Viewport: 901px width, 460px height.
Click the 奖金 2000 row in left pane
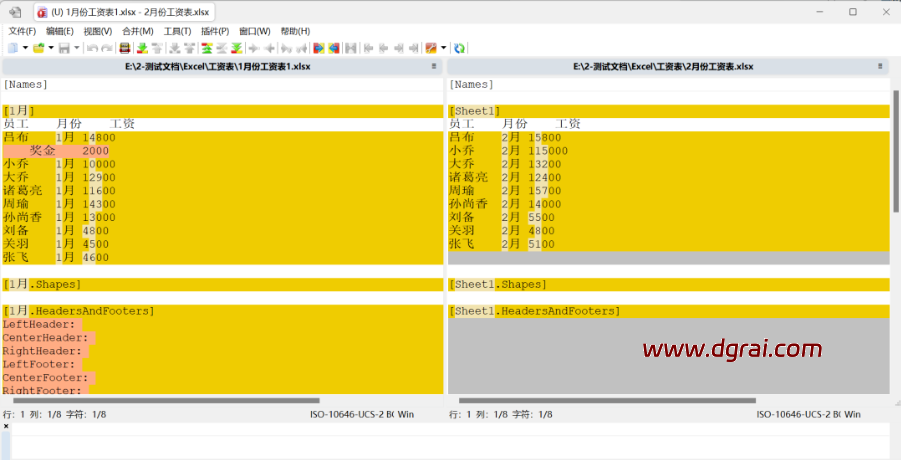point(60,150)
